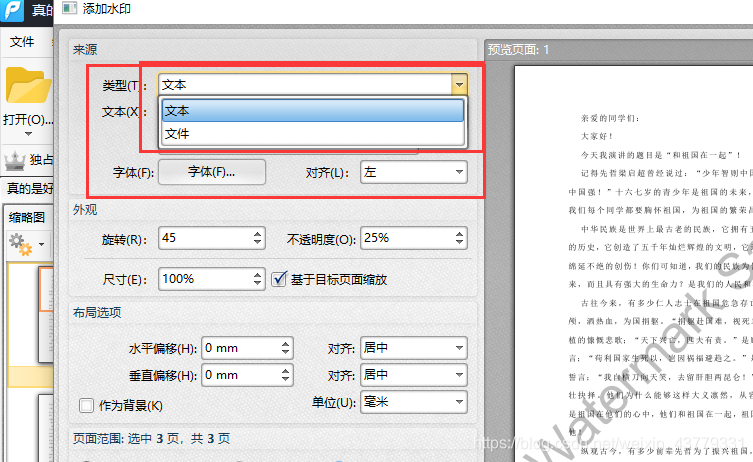Select the first page thumbnail
753x462 pixels.
tap(46, 314)
